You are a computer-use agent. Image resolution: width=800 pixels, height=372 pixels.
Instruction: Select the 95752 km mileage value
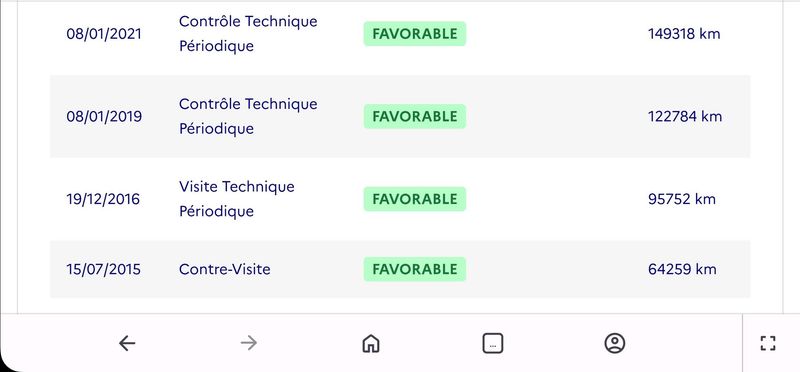click(682, 200)
